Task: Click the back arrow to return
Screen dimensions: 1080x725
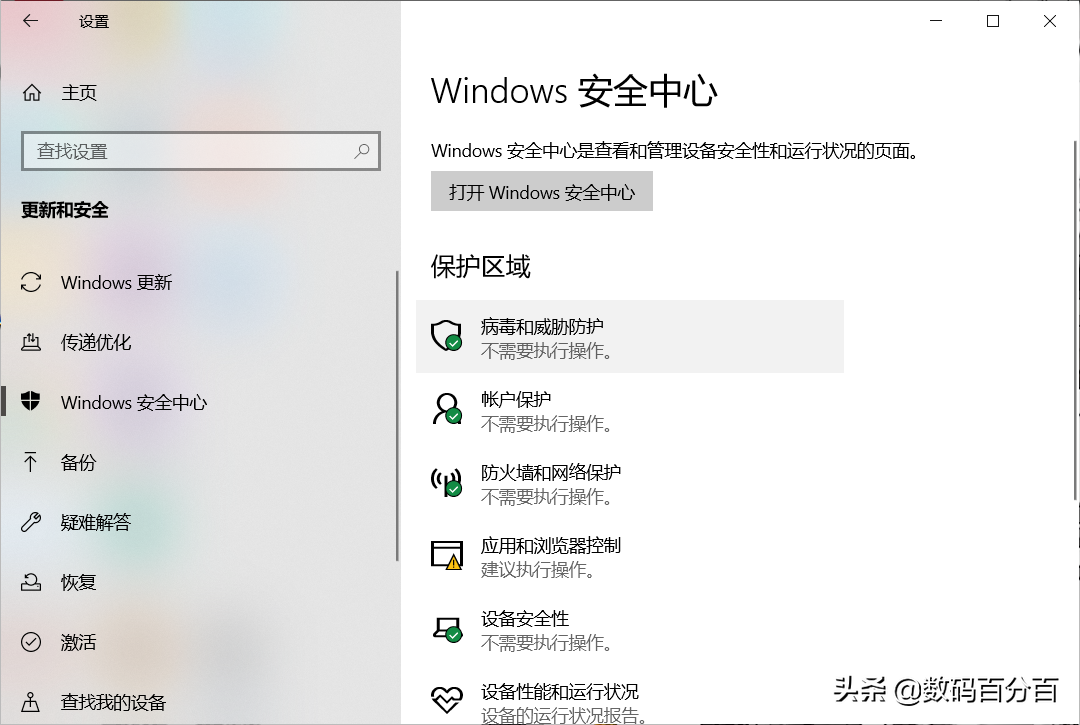Action: click(27, 20)
